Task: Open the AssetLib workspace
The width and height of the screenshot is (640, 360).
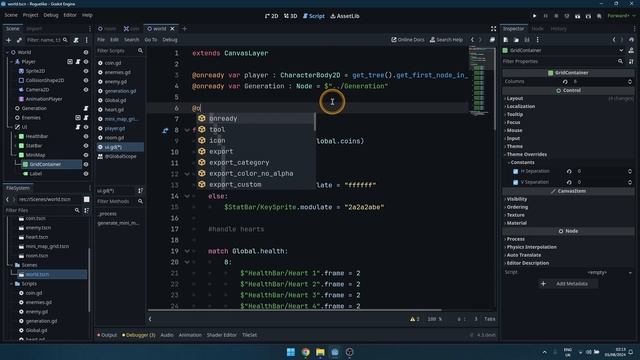Action: [345, 16]
